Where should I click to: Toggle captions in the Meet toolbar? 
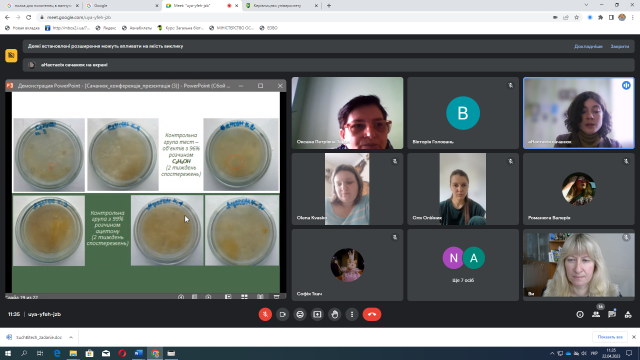click(300, 314)
